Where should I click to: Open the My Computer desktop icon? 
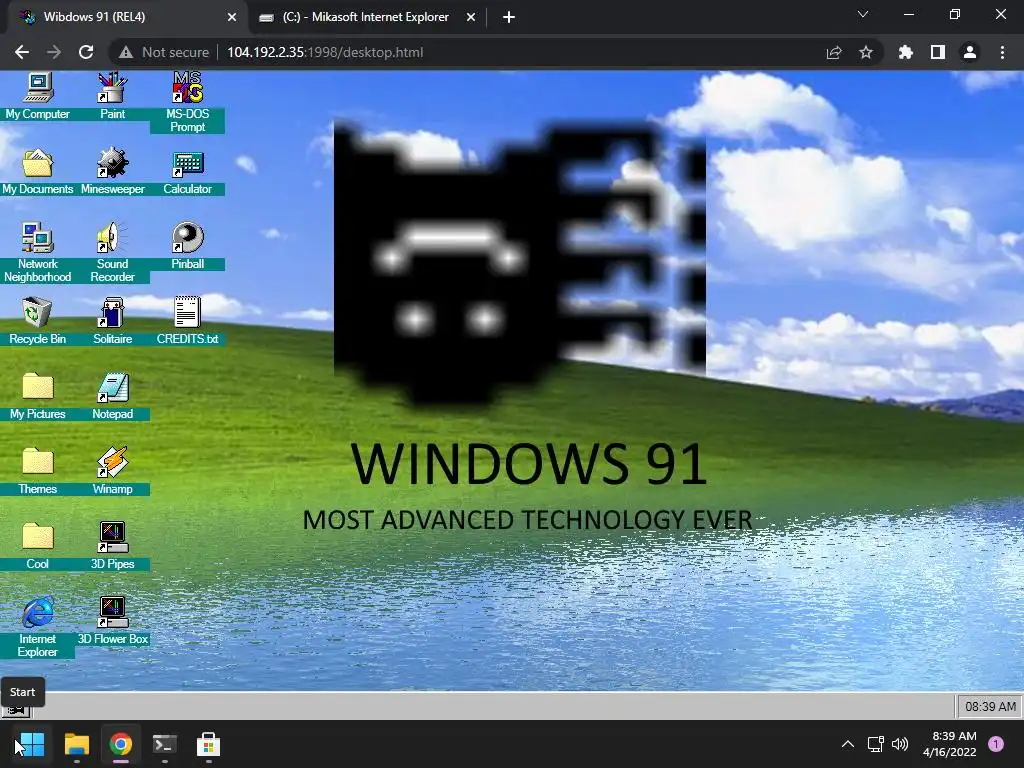coord(38,96)
